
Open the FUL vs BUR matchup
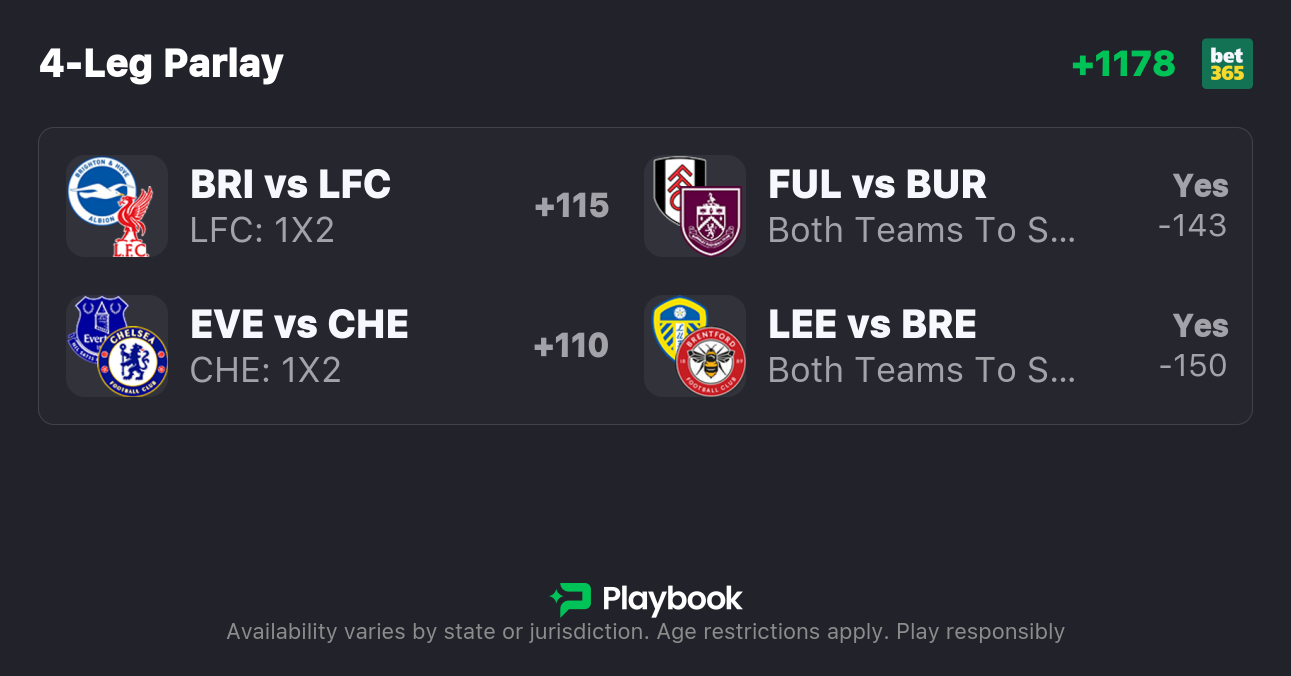877,185
